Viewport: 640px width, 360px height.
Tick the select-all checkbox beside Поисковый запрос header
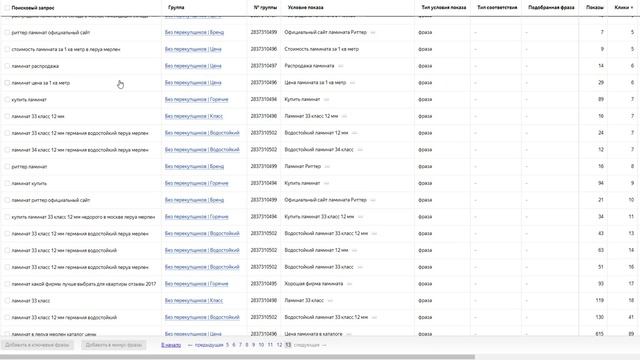coord(7,8)
